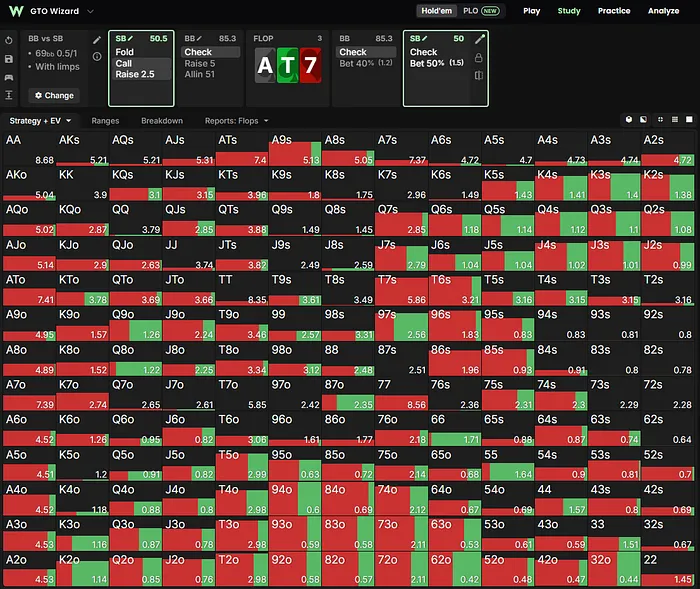Viewport: 700px width, 589px height.
Task: Open the Strategy + EV dropdown
Action: click(40, 121)
